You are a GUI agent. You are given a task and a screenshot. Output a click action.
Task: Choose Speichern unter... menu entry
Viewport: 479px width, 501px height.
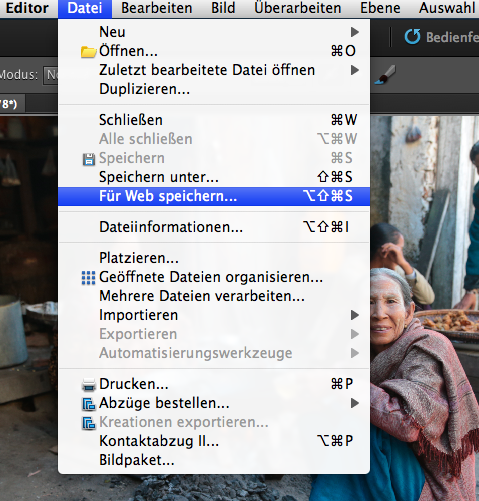tap(214, 177)
